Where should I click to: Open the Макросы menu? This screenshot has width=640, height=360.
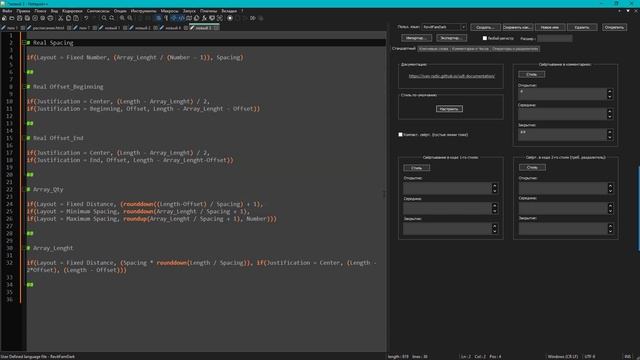click(x=169, y=11)
